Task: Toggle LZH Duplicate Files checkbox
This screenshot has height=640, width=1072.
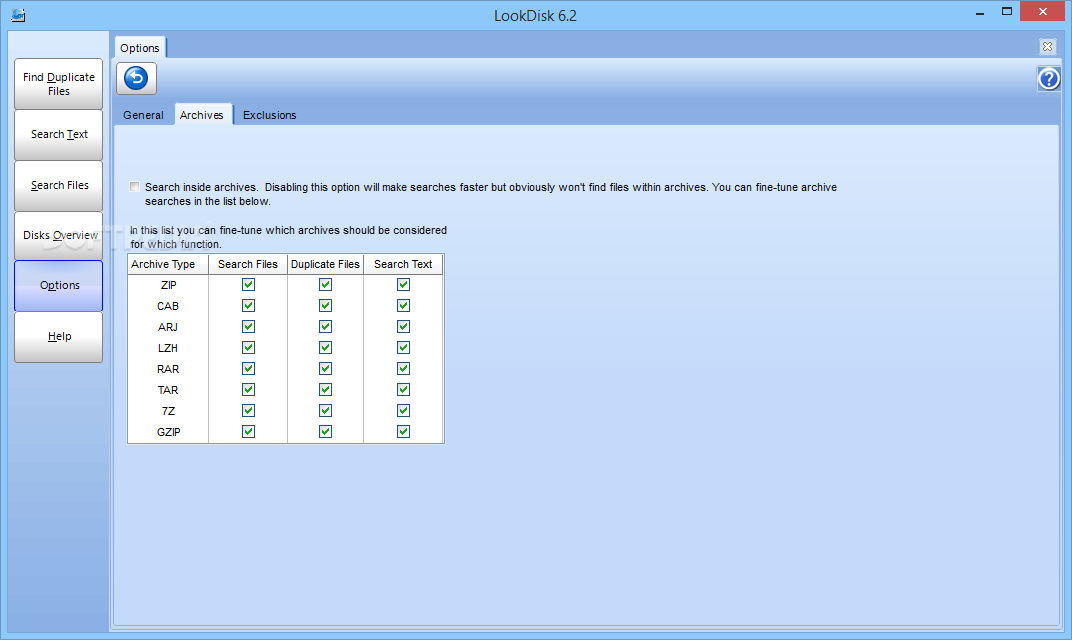Action: (x=325, y=347)
